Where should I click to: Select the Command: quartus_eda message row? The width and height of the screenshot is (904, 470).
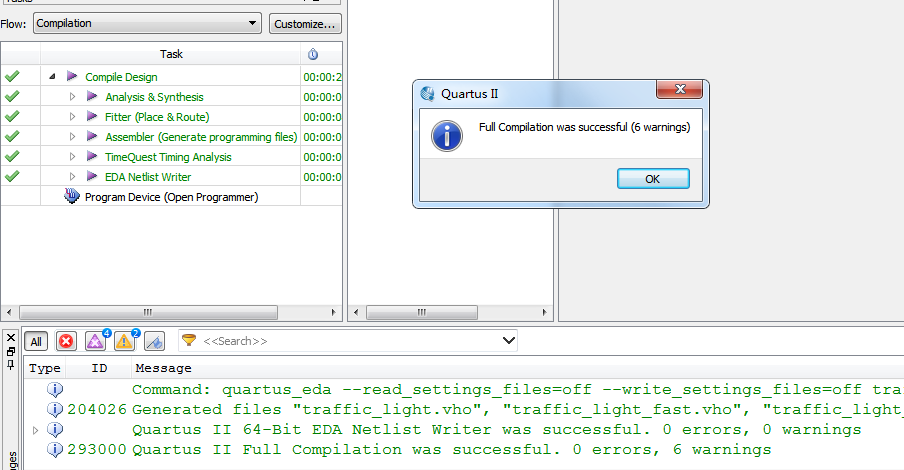tap(464, 390)
